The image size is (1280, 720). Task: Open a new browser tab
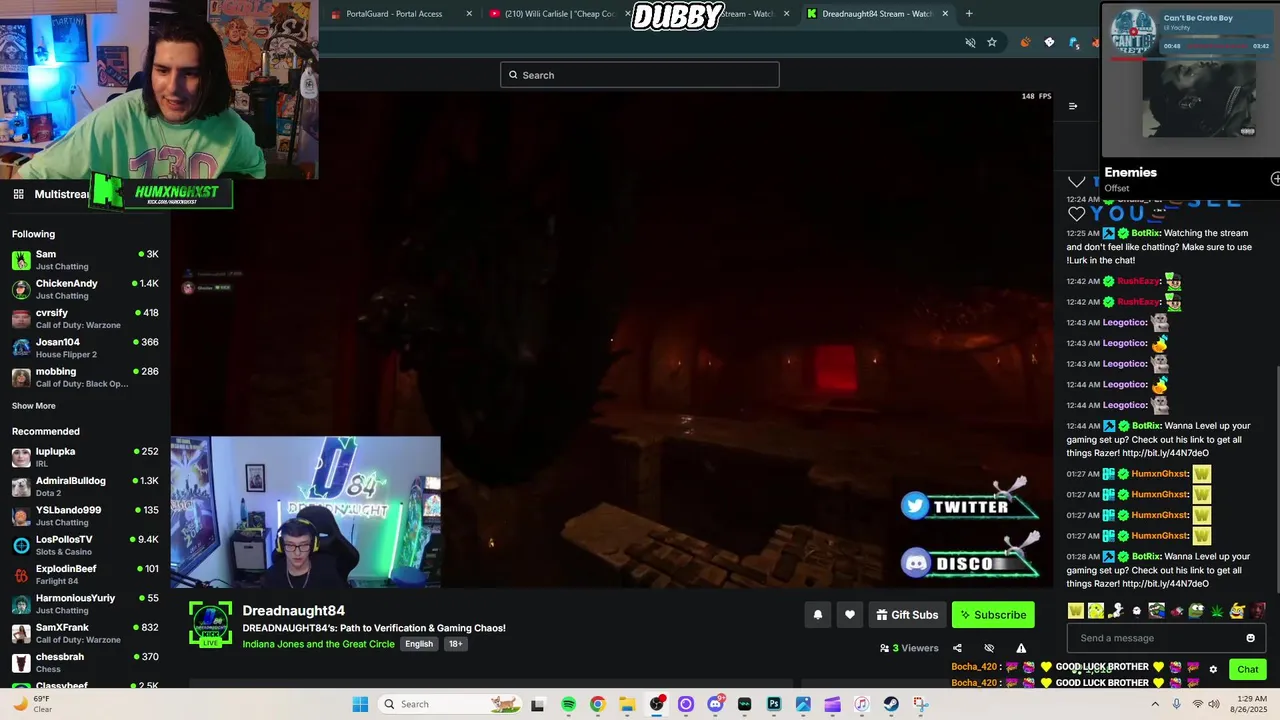(x=969, y=14)
